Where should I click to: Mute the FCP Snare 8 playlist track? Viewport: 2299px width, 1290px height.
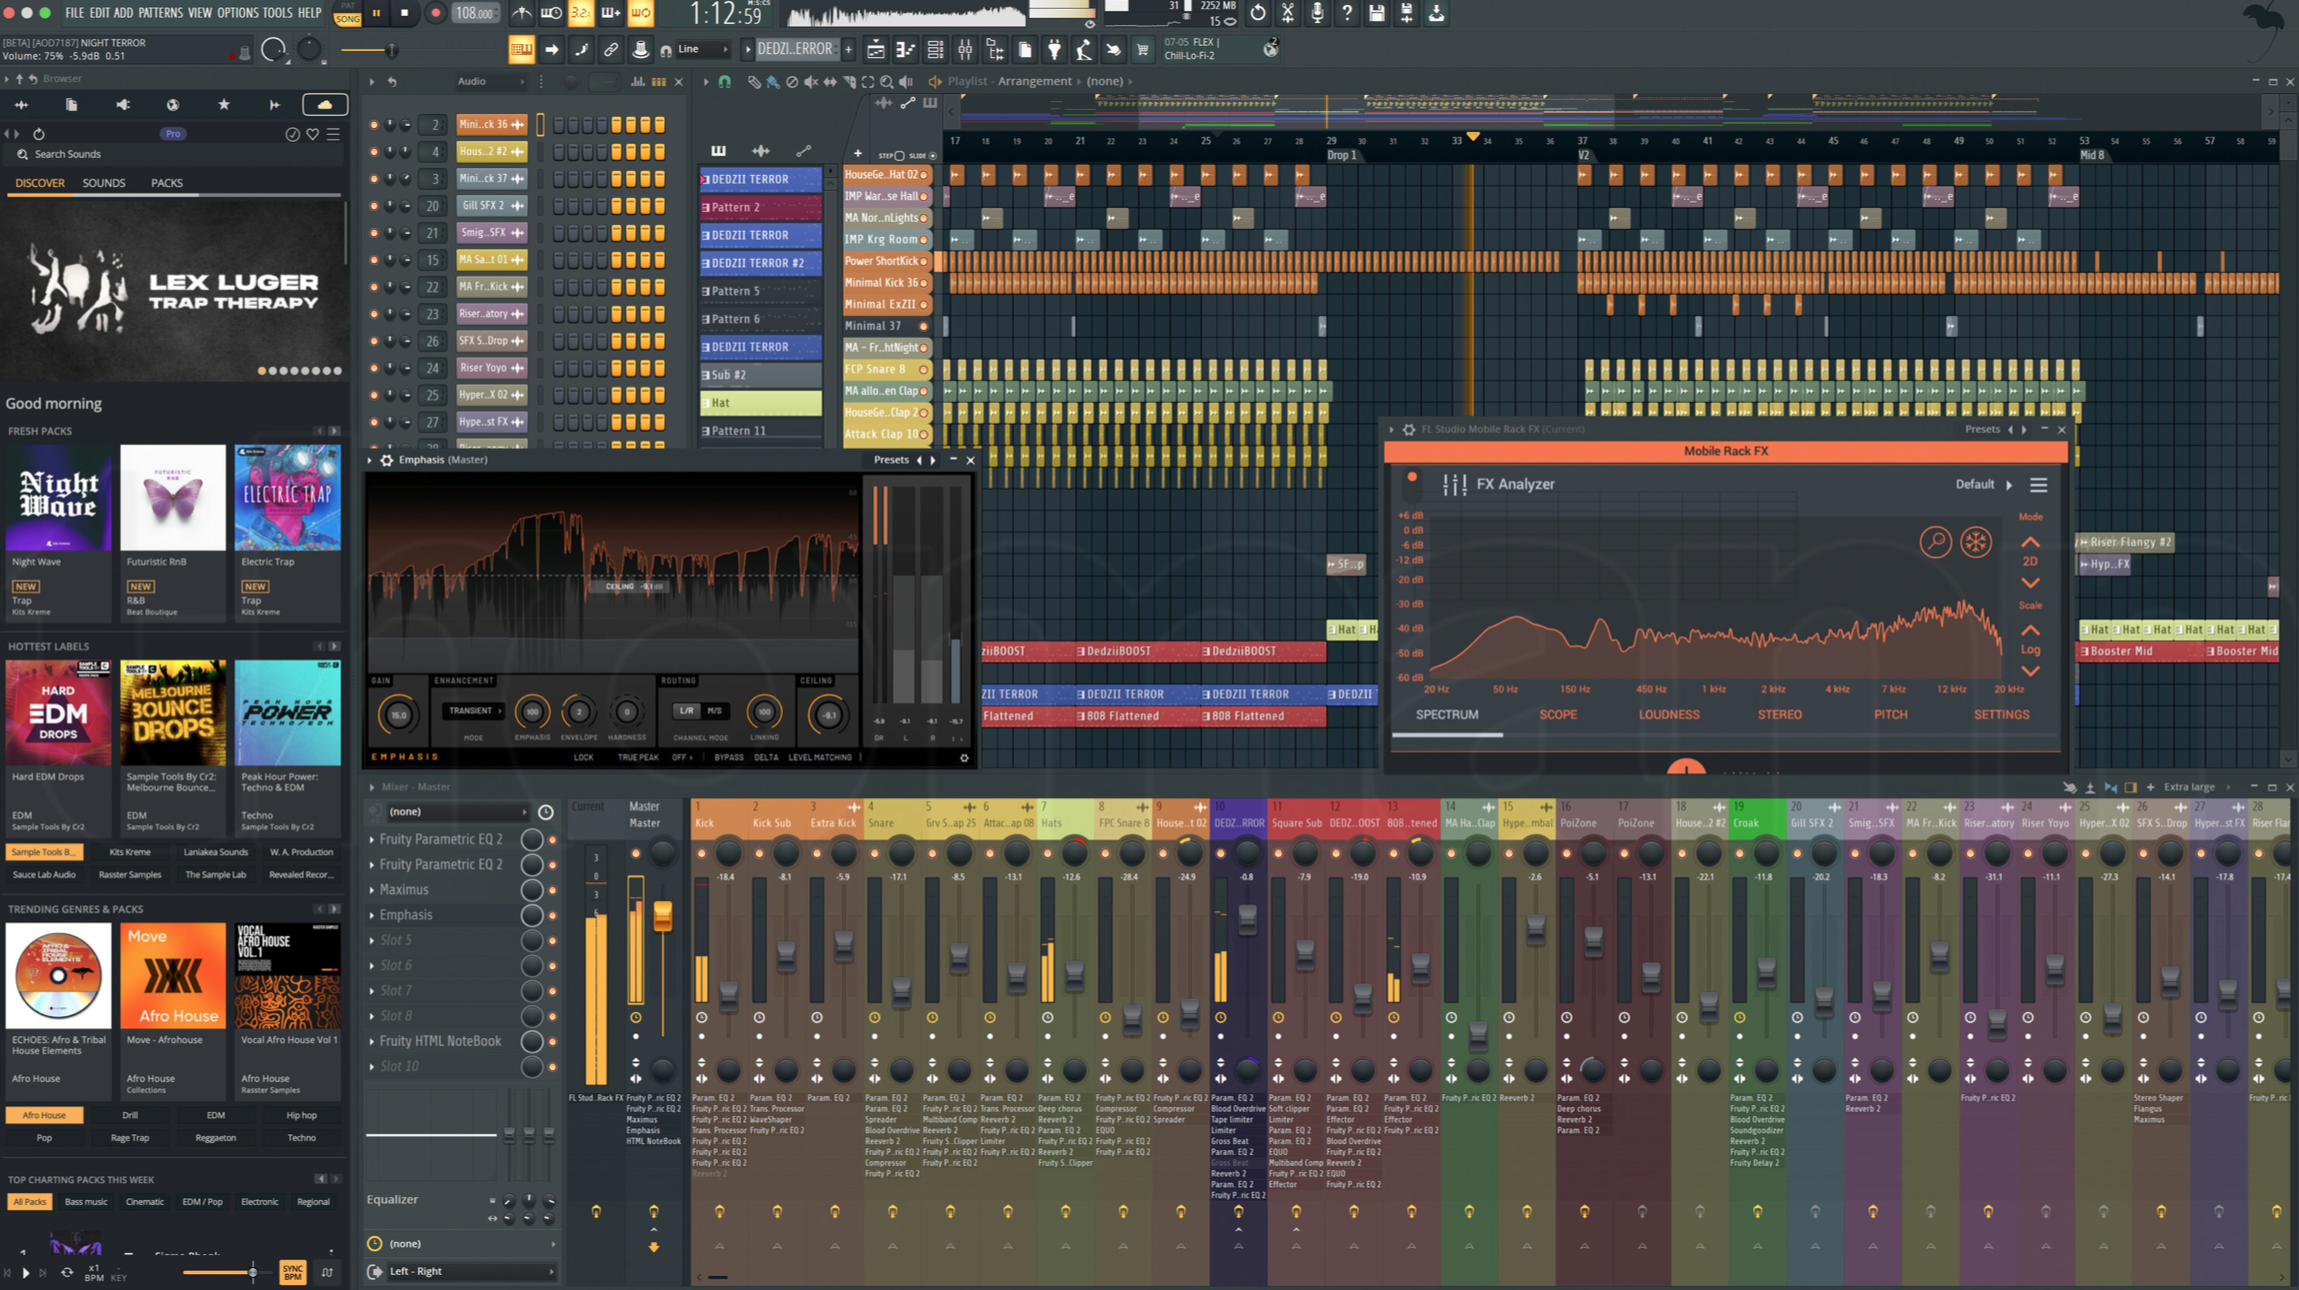(924, 369)
